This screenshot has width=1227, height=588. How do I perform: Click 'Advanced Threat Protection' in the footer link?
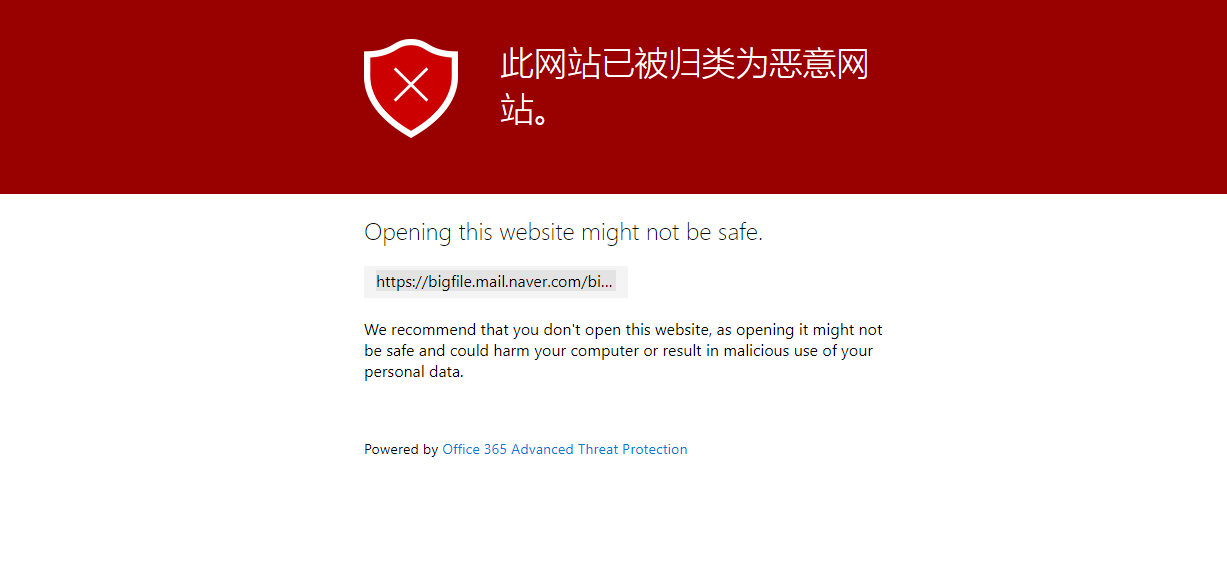point(599,449)
